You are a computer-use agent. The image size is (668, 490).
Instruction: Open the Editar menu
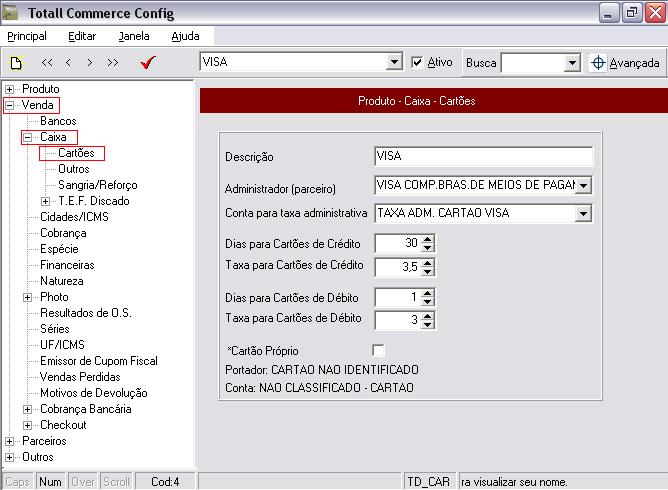point(82,36)
